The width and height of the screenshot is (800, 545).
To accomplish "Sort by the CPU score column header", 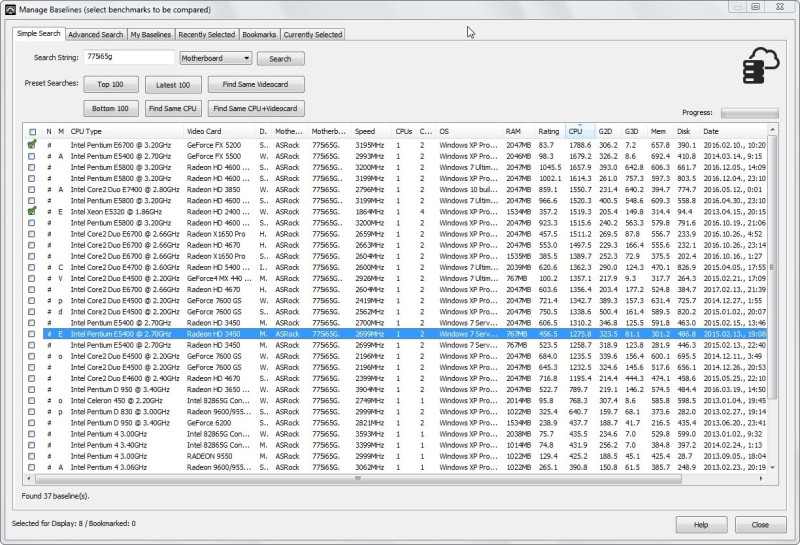I will click(x=580, y=131).
